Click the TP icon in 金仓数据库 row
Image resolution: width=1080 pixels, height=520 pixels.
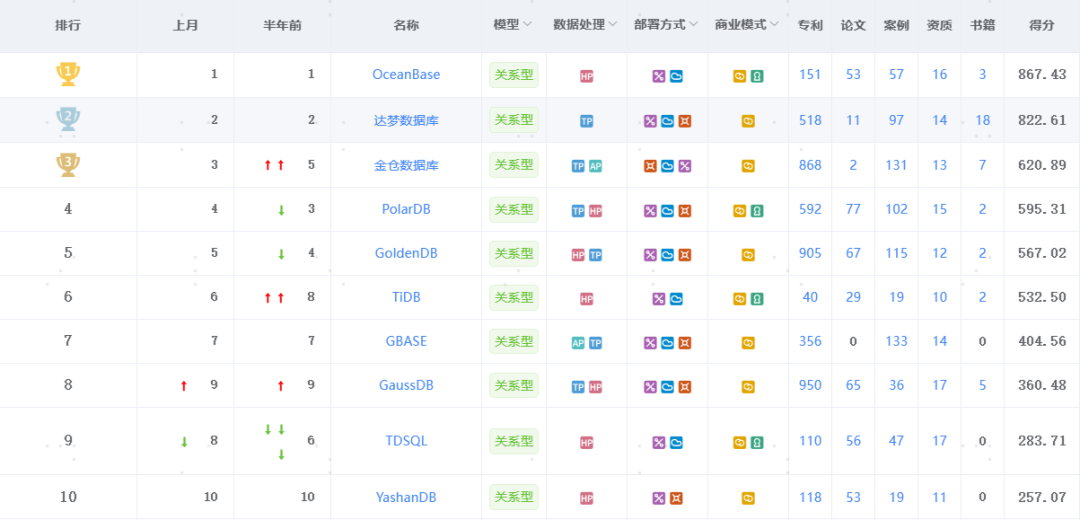click(579, 166)
